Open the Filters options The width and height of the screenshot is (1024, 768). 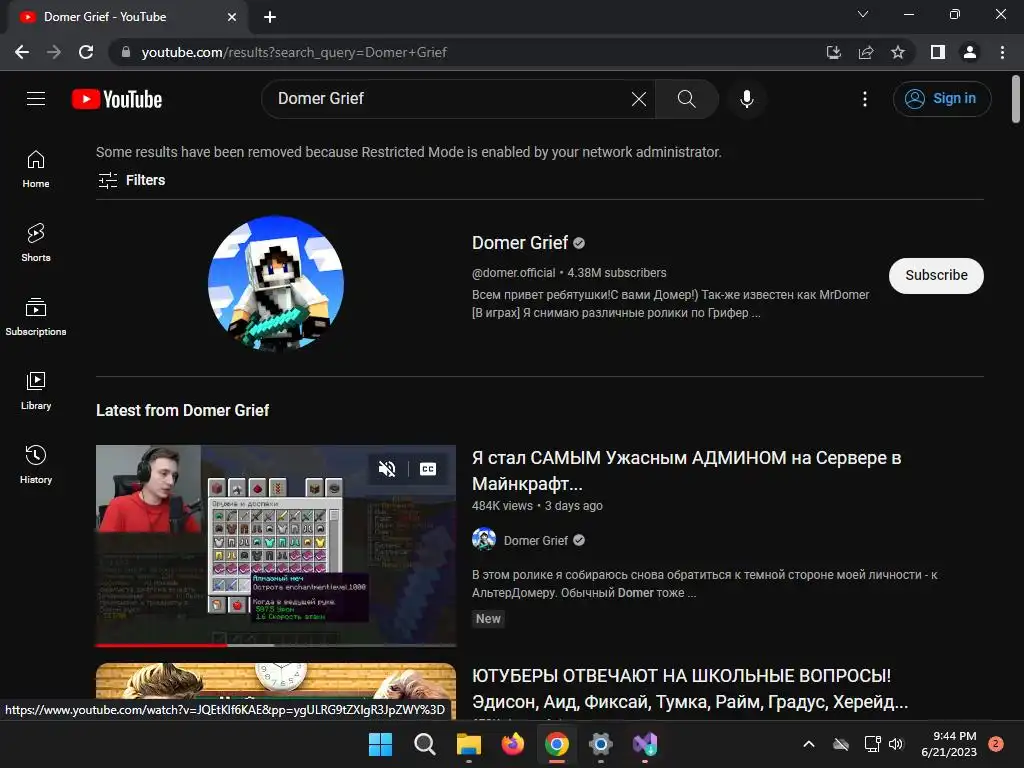pyautogui.click(x=131, y=180)
